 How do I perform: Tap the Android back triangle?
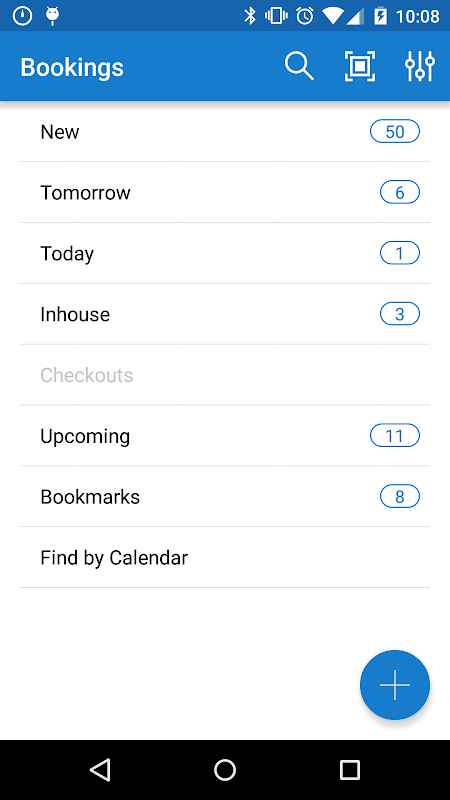click(x=100, y=769)
